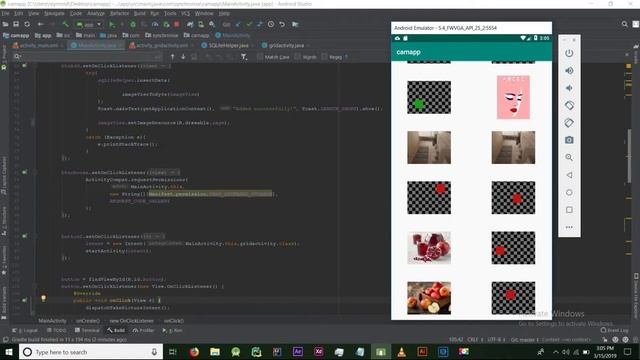Viewport: 640px width, 360px height.
Task: Open the Navigate menu
Action: tap(54, 13)
